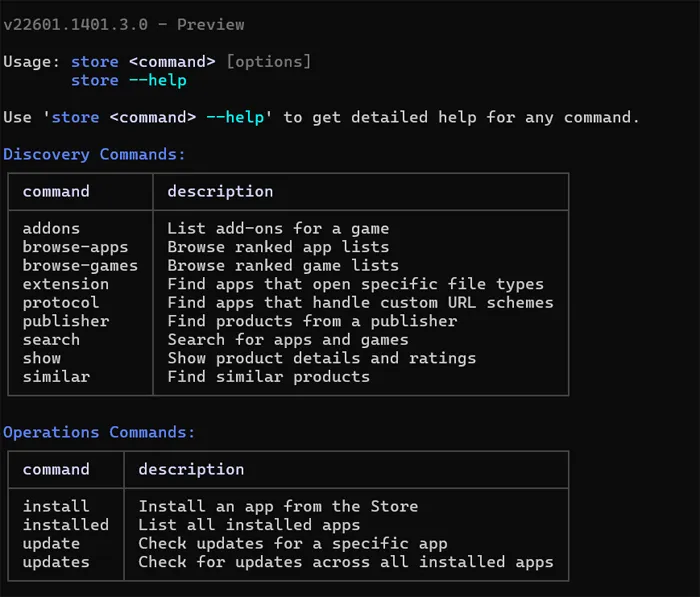Screen dimensions: 700x597
Task: Click the install command in Operations table
Action: pos(56,506)
